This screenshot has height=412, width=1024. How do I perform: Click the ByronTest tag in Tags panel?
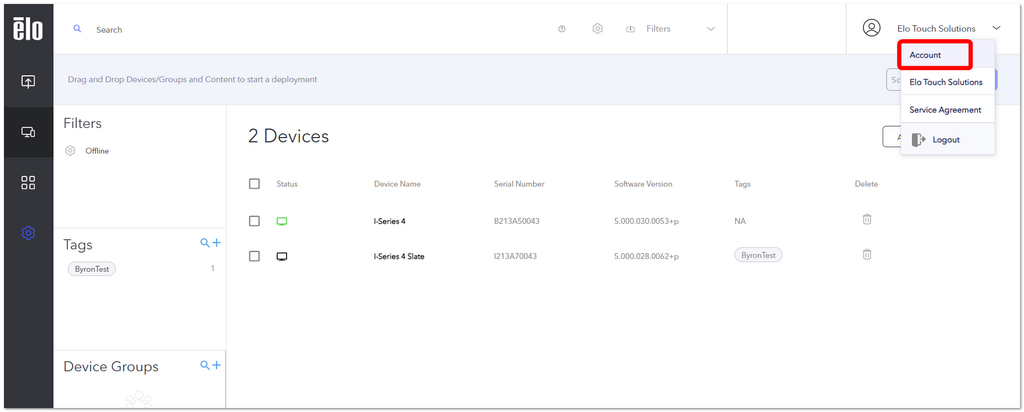point(91,269)
